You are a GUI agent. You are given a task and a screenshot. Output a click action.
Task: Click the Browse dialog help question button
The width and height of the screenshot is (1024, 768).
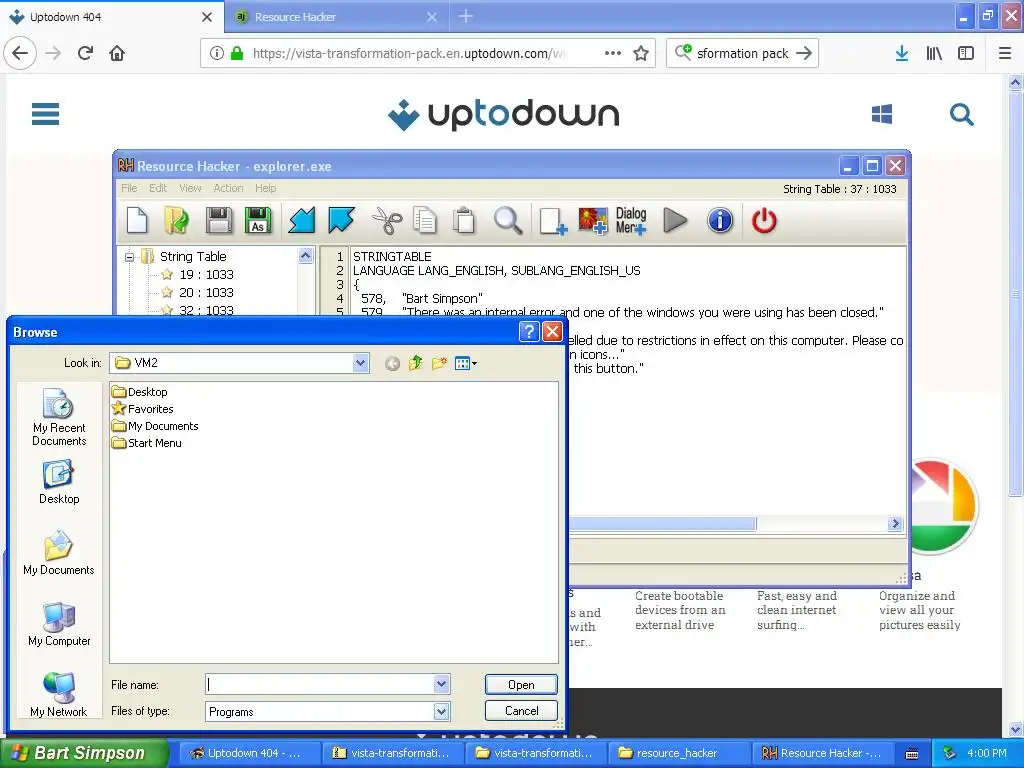point(529,332)
